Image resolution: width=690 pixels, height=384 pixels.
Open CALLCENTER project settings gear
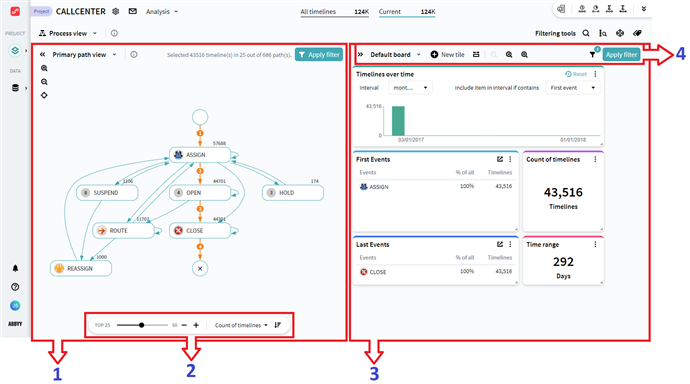tap(116, 11)
